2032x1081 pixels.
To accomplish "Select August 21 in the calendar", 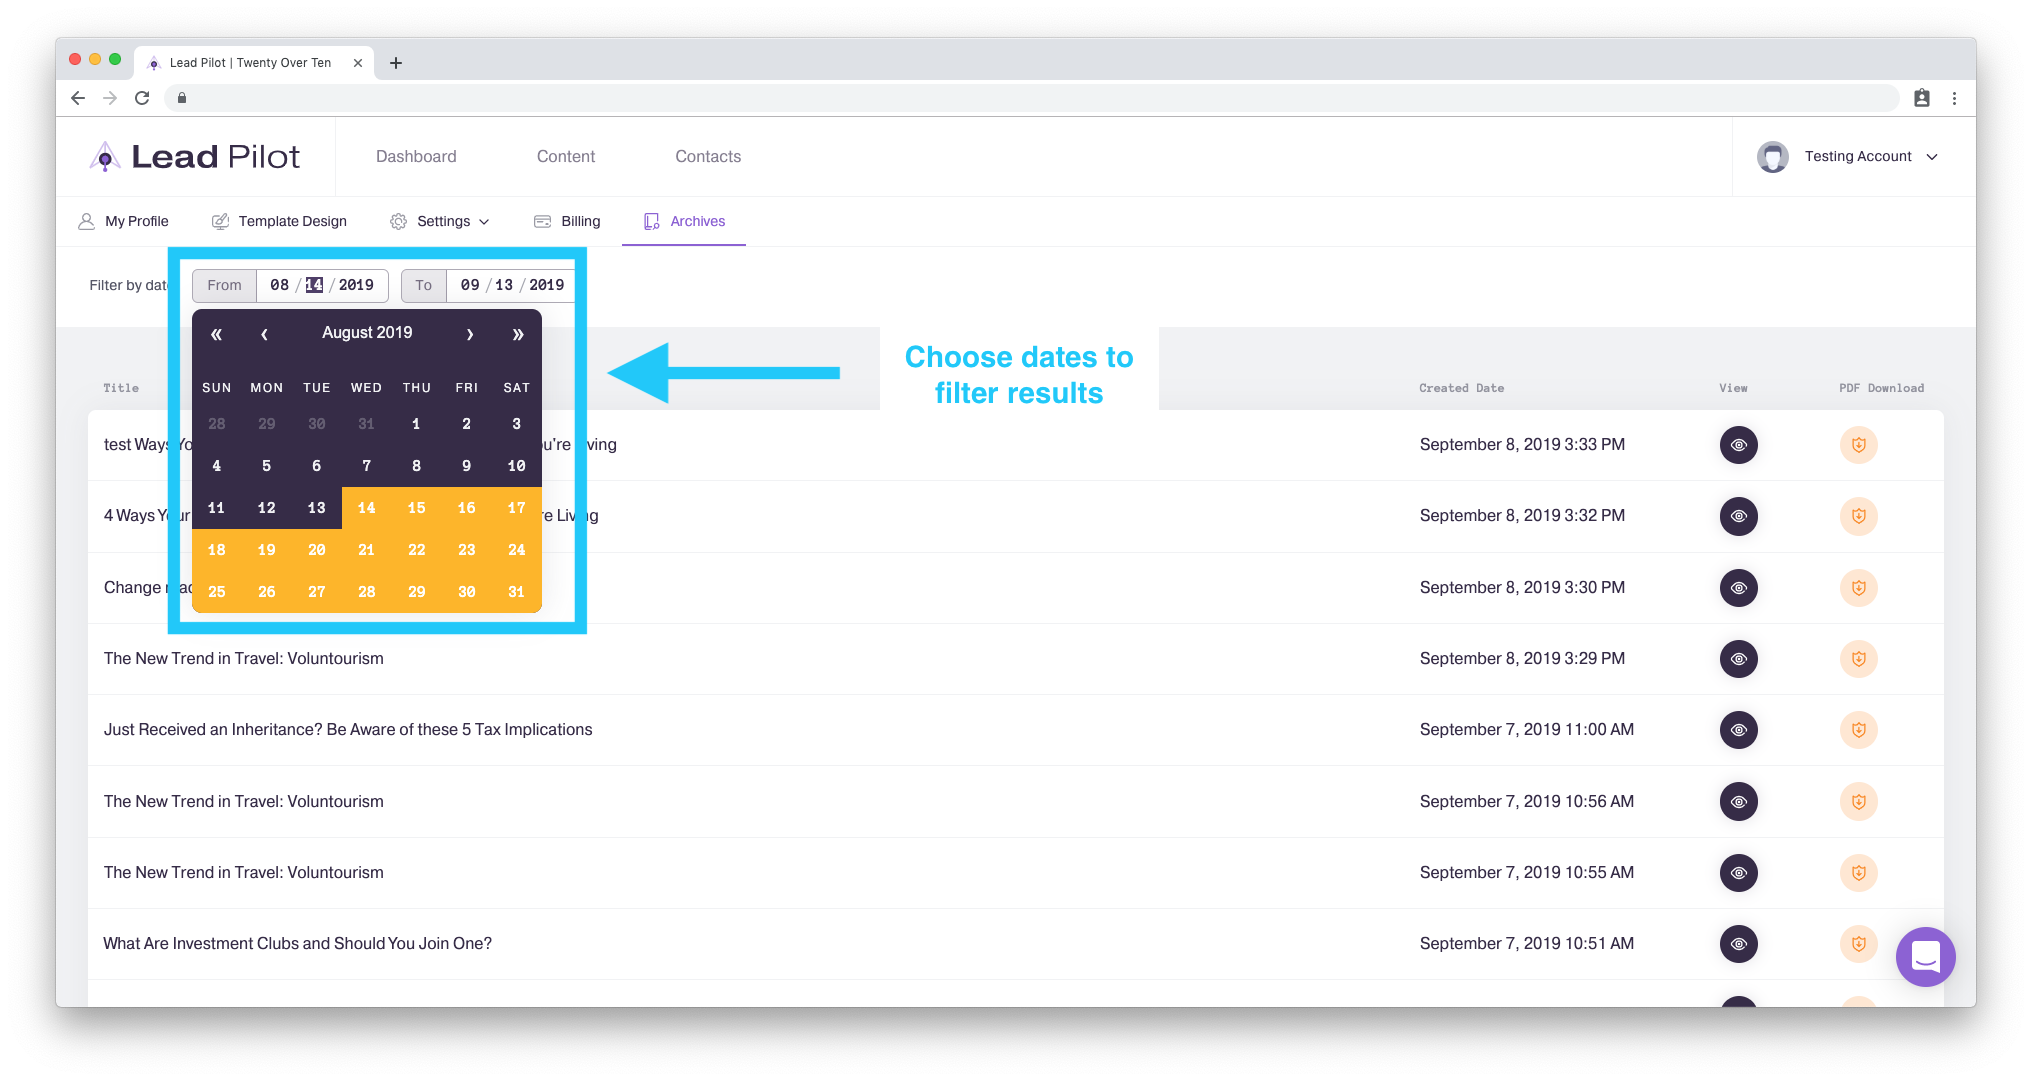I will coord(366,550).
